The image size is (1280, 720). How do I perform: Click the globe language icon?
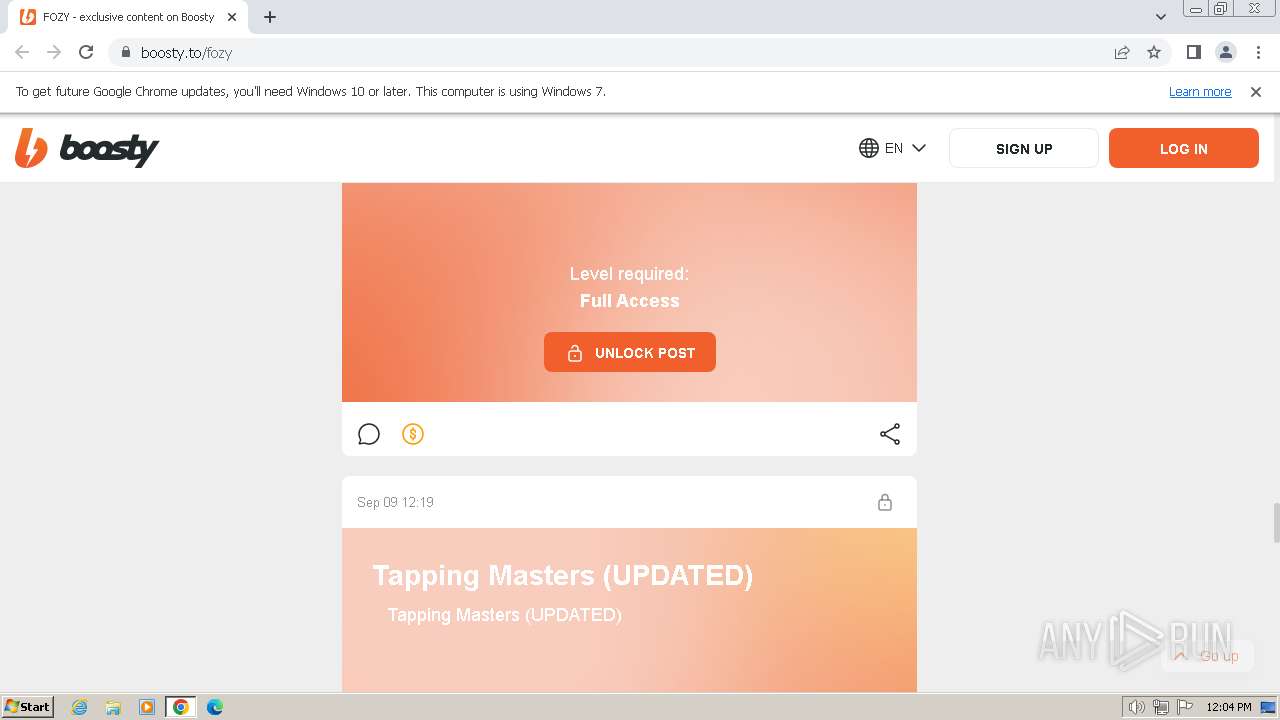(x=869, y=148)
